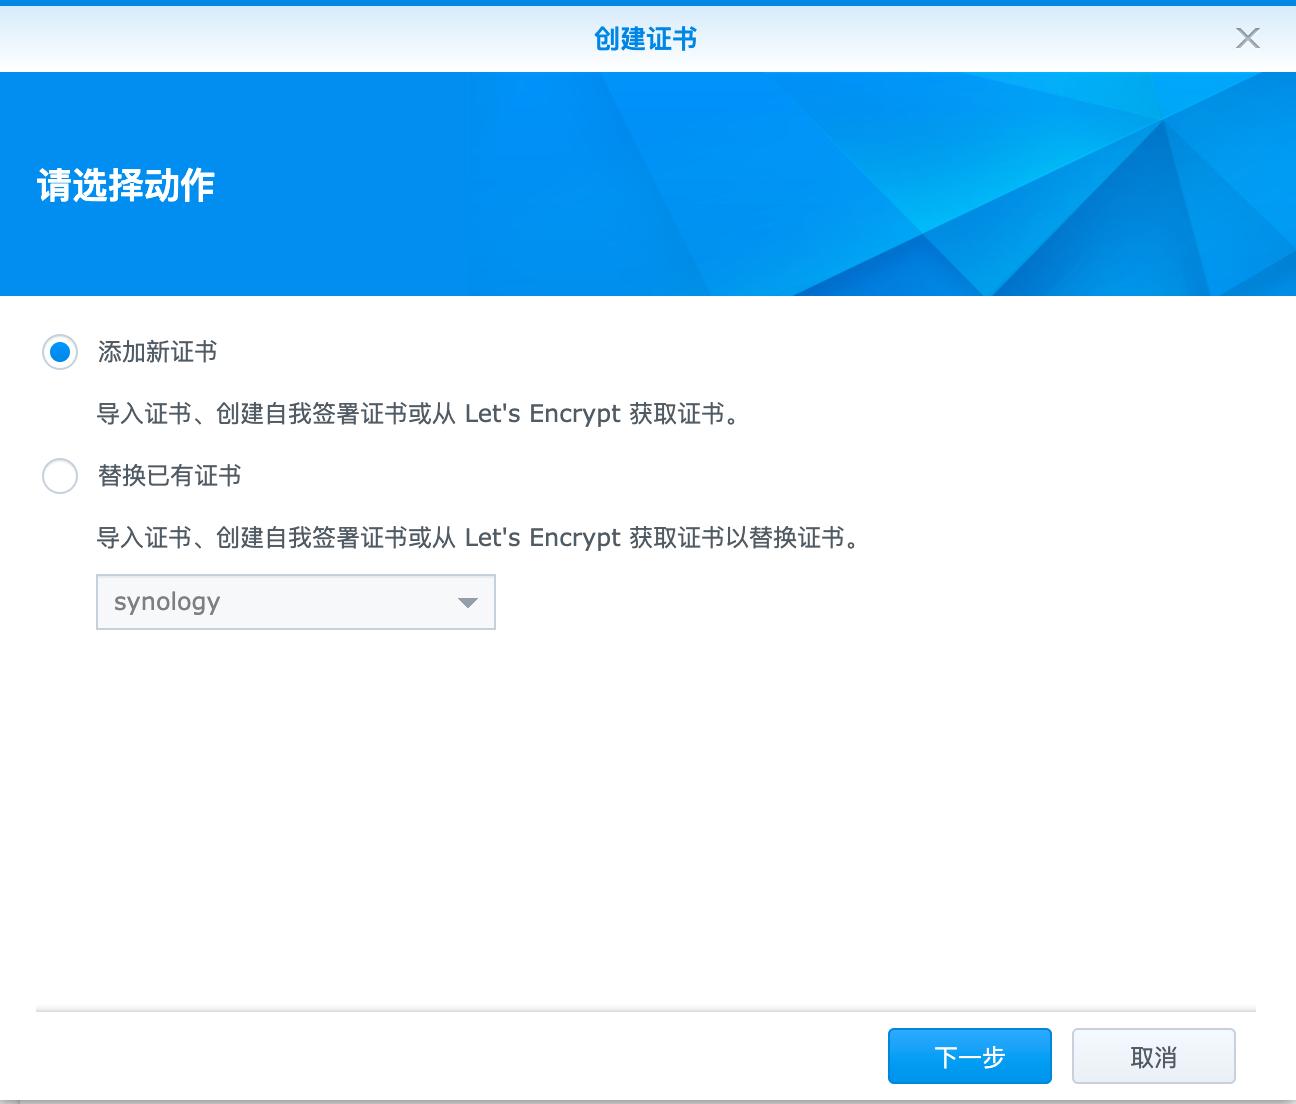This screenshot has width=1296, height=1104.
Task: Enable the replace existing certificate option
Action: tap(60, 477)
